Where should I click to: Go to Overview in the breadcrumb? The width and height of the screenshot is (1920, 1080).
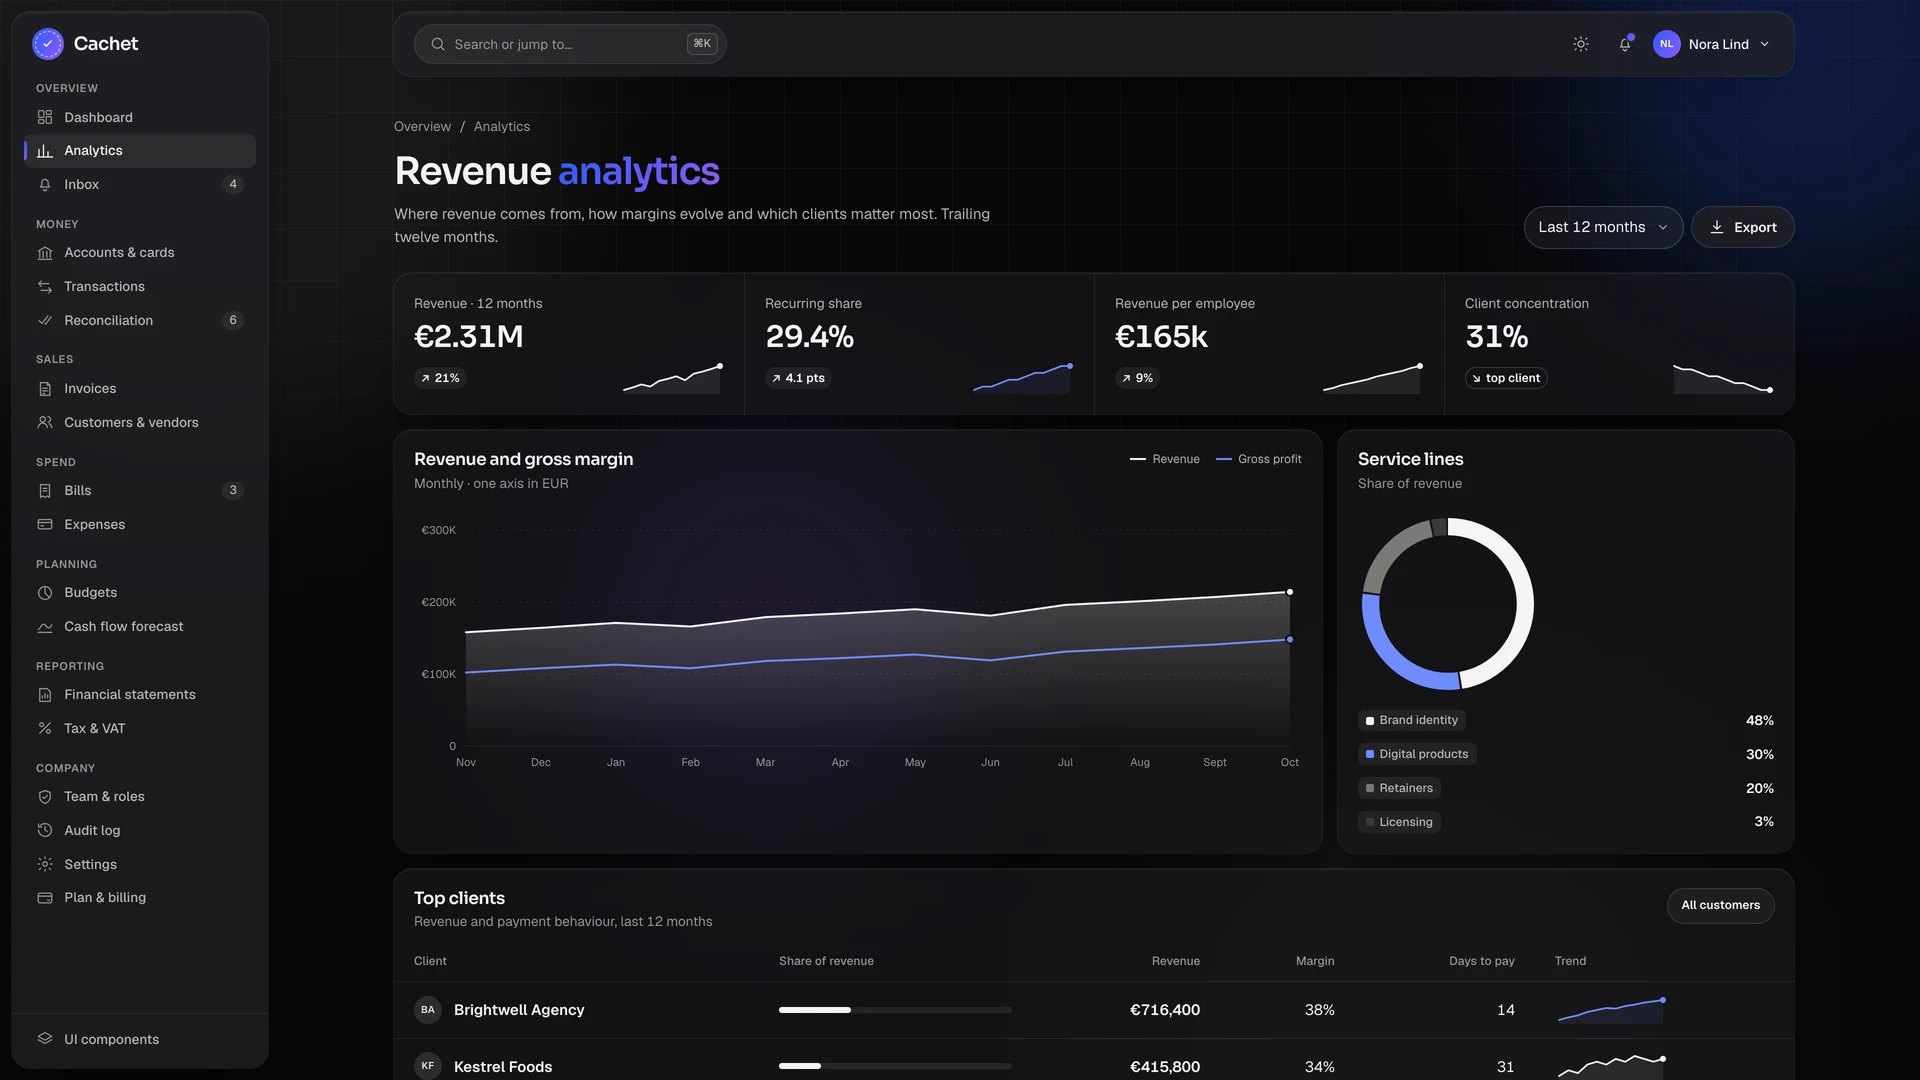pos(422,127)
